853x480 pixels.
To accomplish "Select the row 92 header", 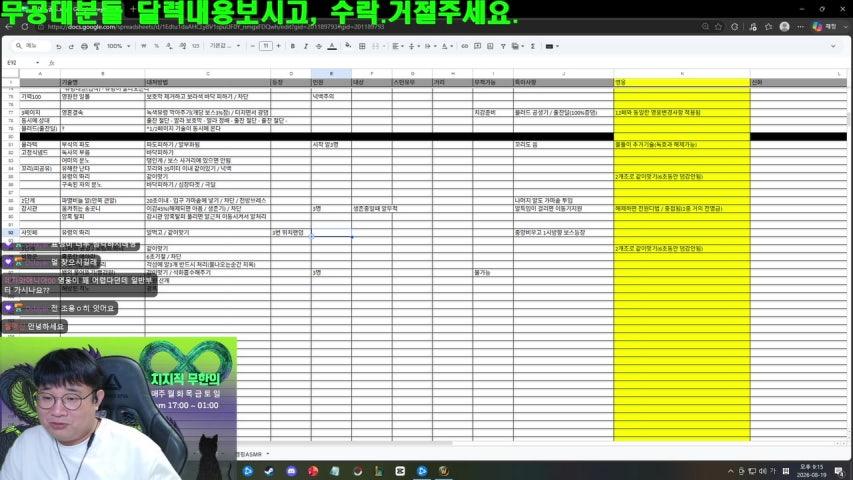I will pyautogui.click(x=11, y=232).
